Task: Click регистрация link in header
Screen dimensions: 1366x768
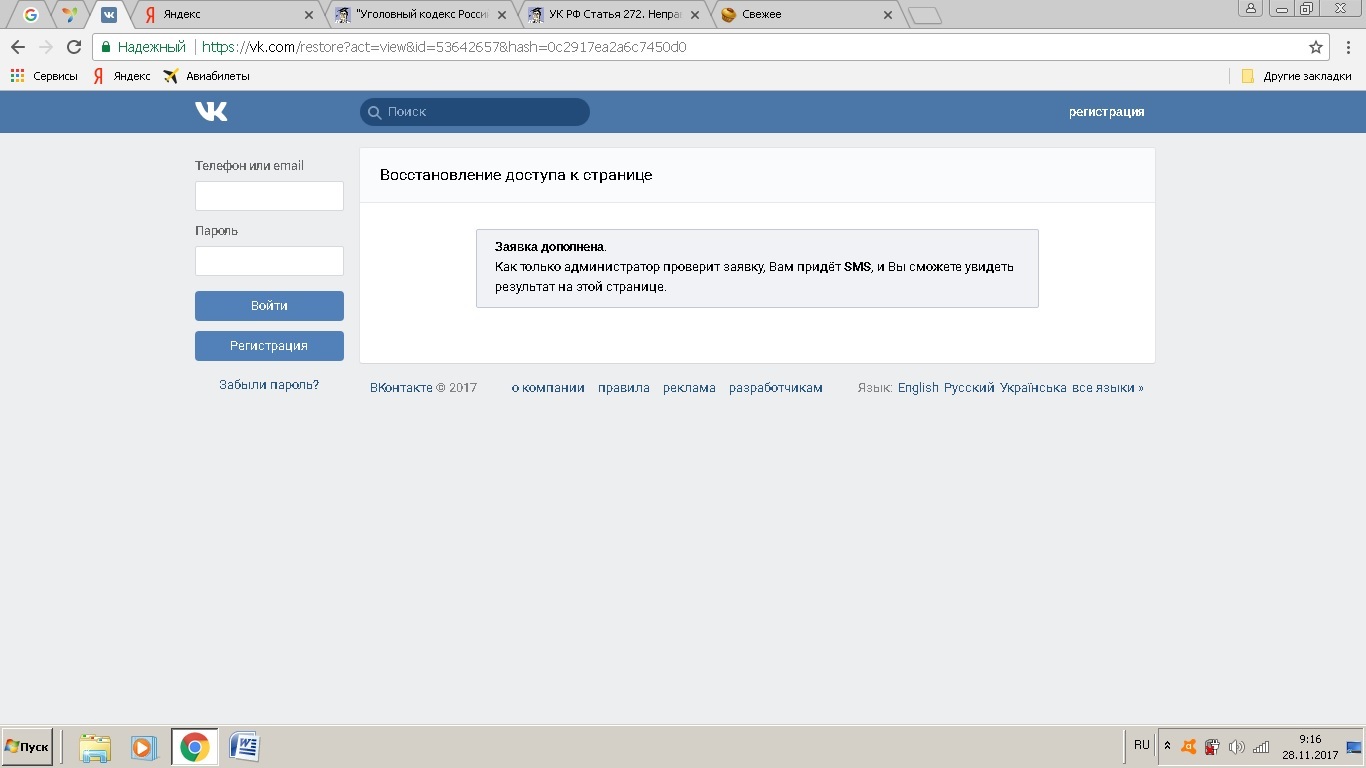Action: (x=1106, y=112)
